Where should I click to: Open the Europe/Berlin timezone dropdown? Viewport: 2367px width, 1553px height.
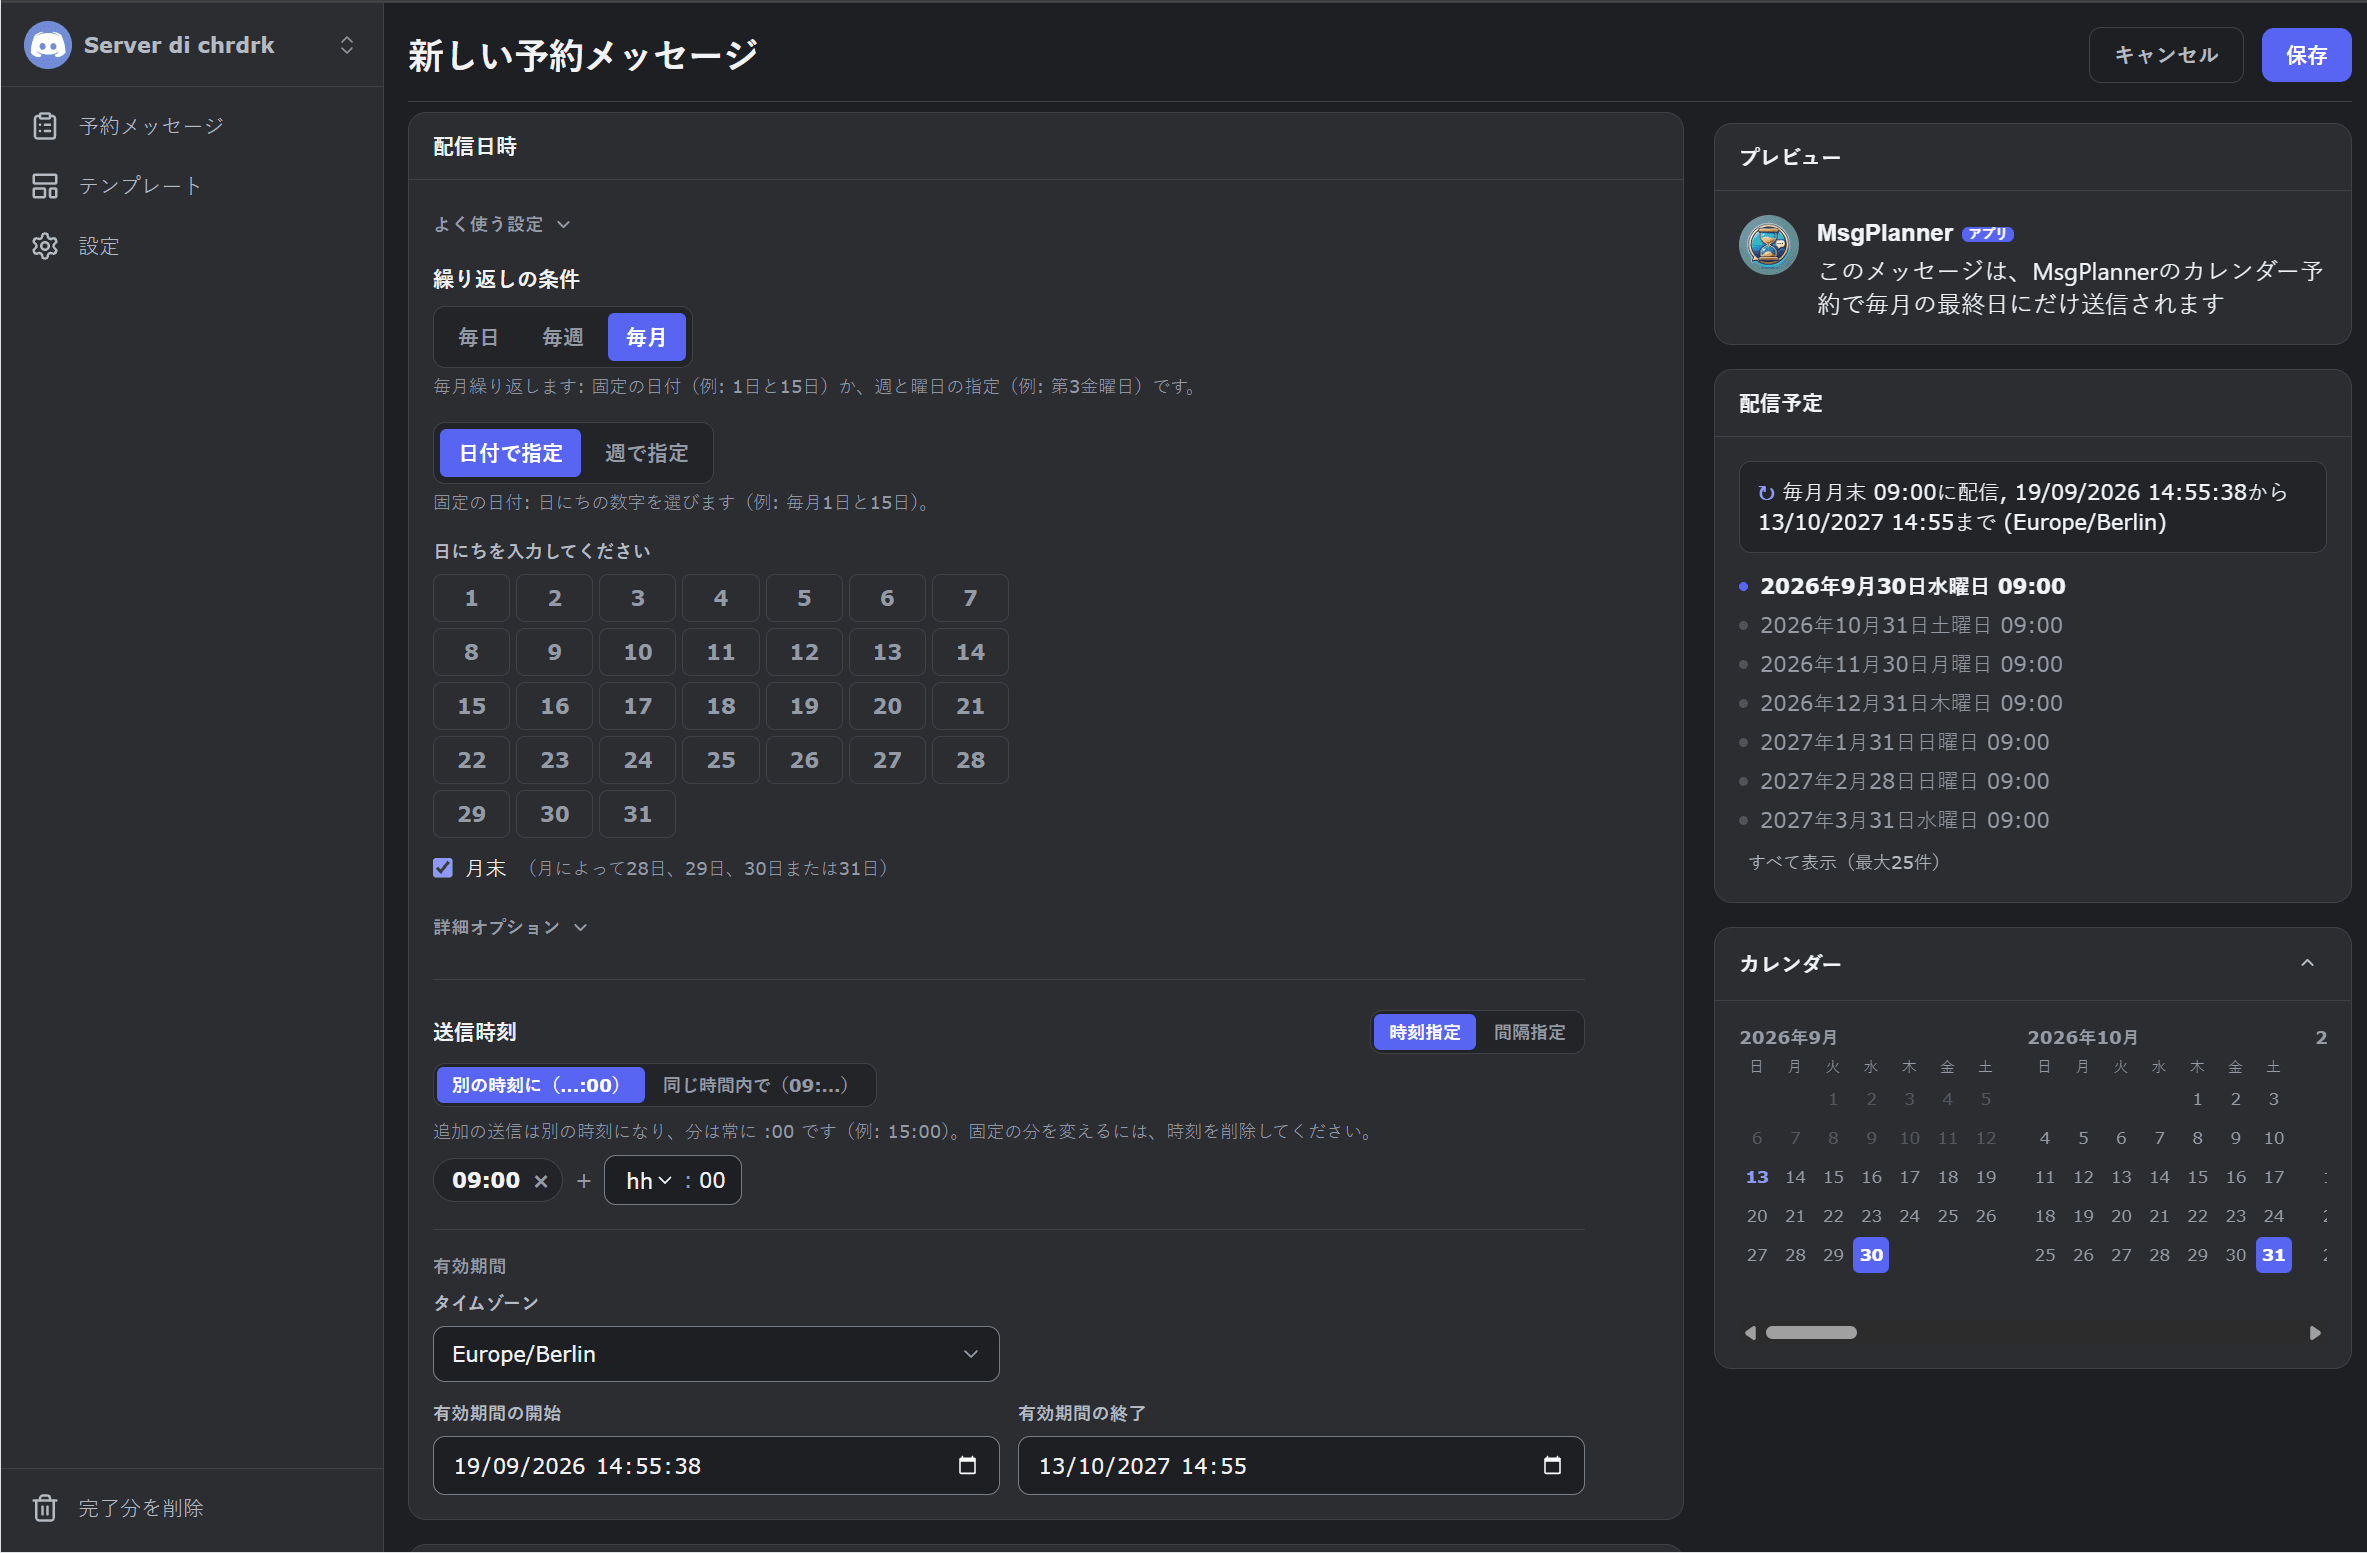[x=716, y=1354]
